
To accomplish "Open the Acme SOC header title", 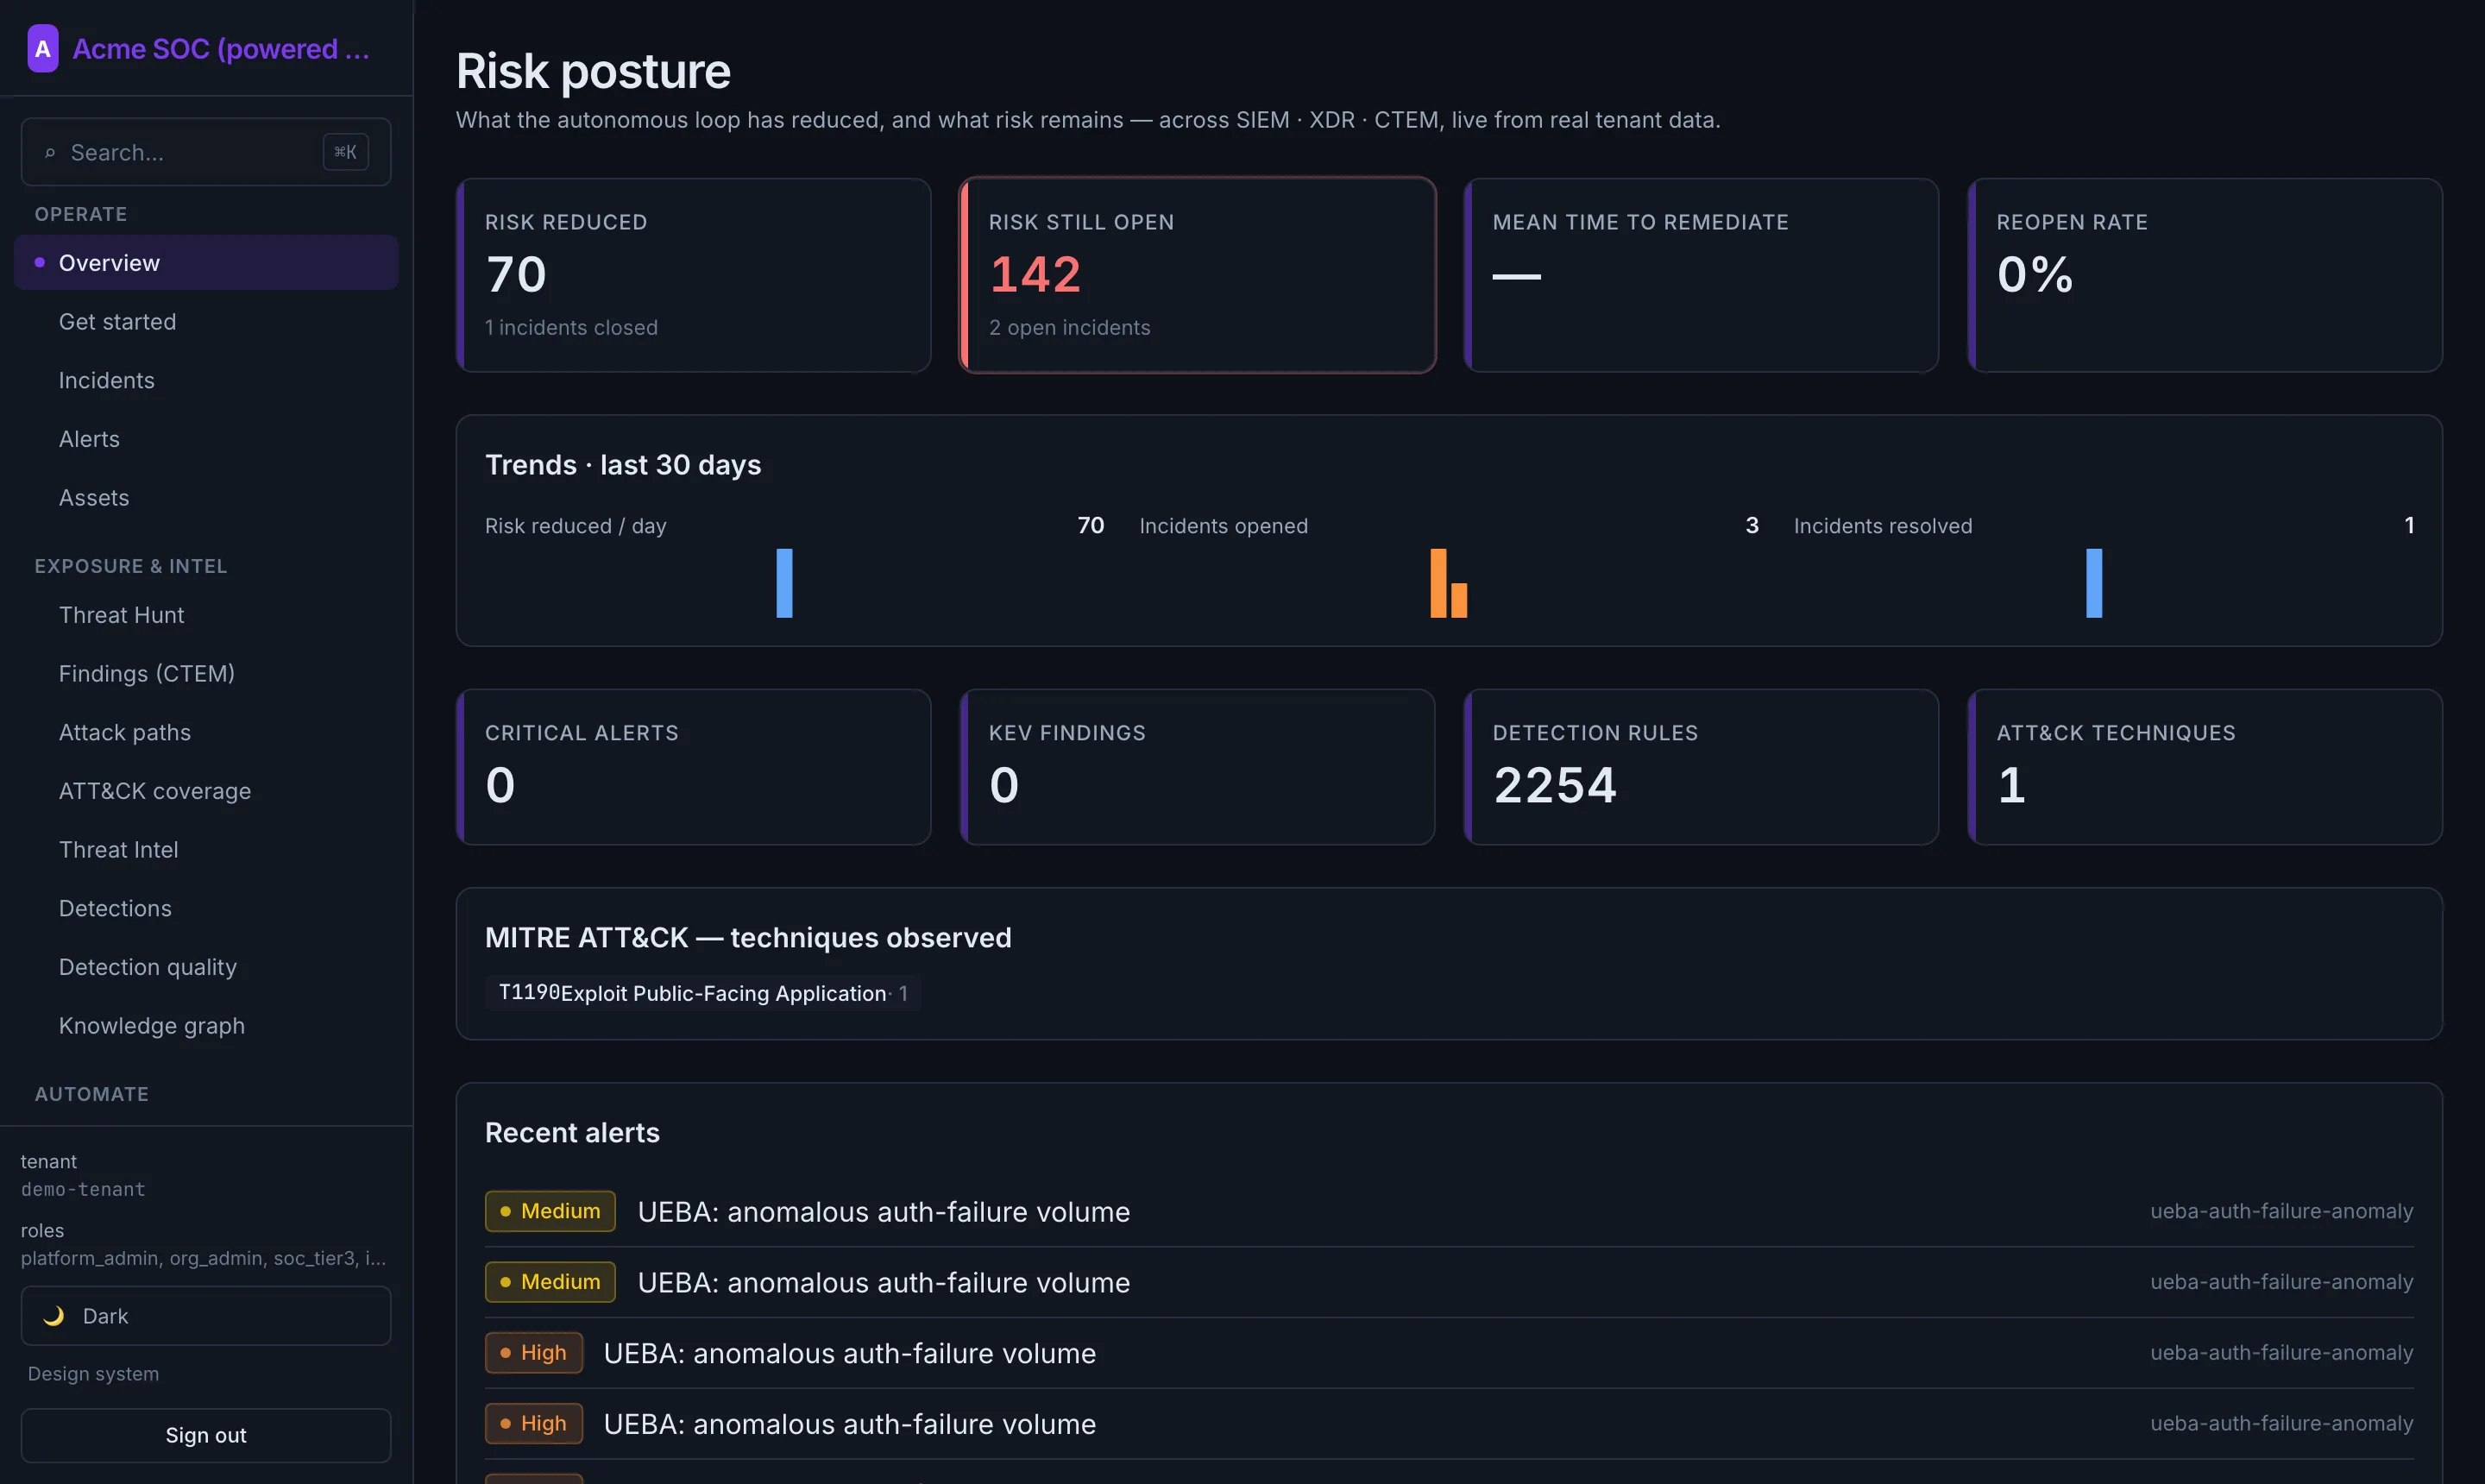I will 221,48.
